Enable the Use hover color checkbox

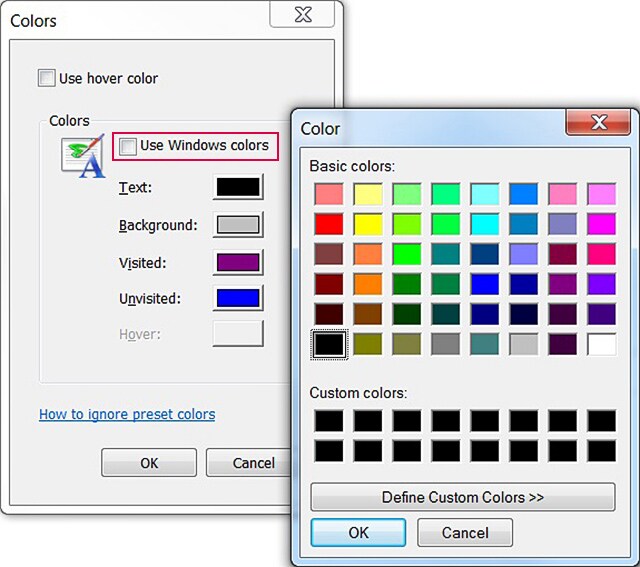point(47,78)
